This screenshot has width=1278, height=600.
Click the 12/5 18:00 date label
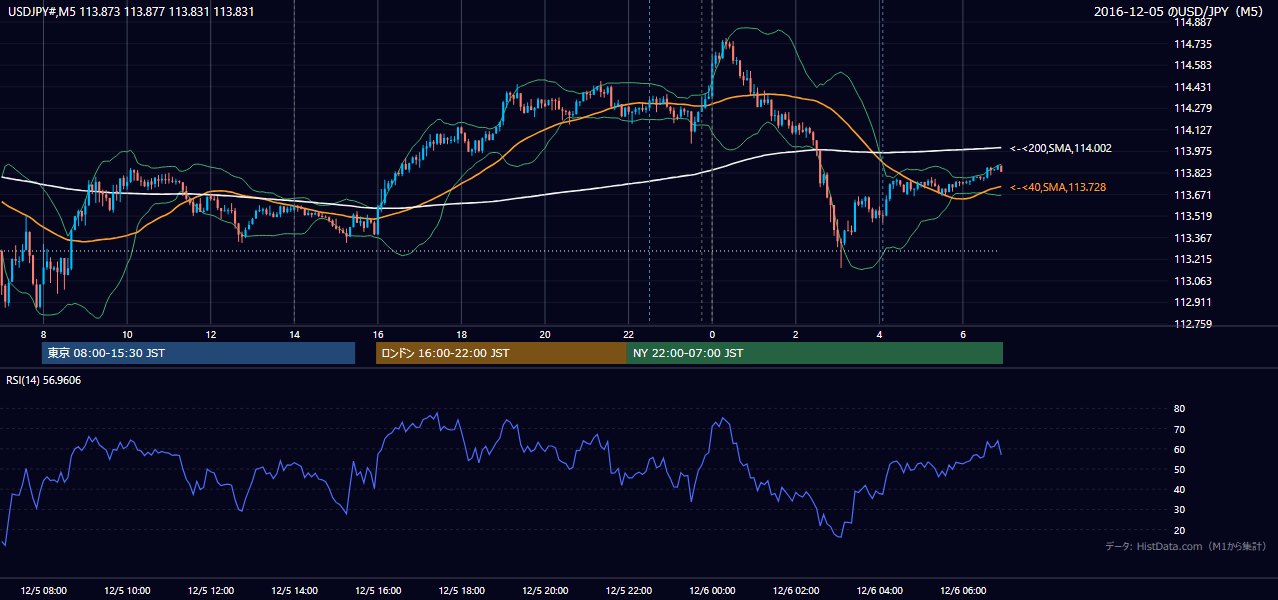coord(462,591)
